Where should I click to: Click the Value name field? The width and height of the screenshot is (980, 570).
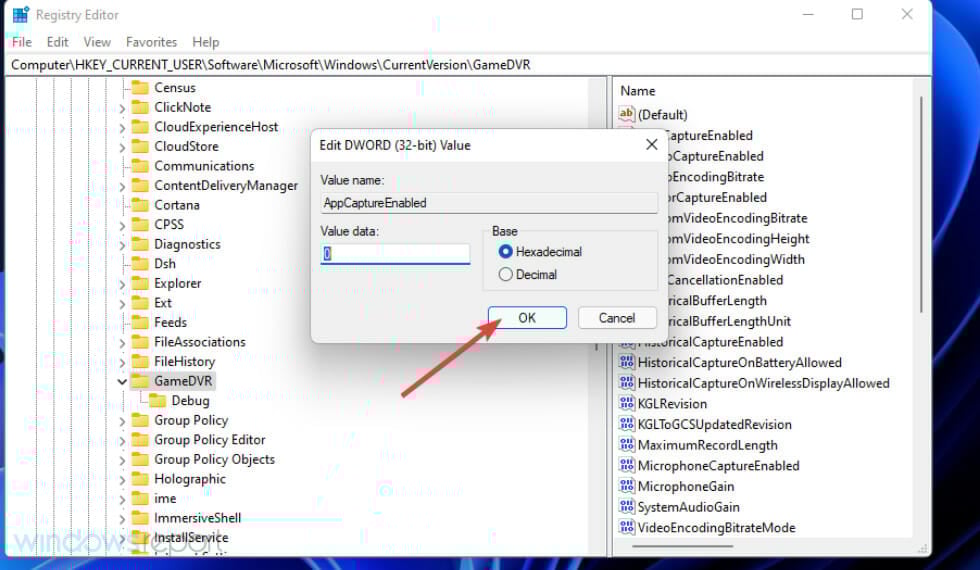(x=489, y=202)
